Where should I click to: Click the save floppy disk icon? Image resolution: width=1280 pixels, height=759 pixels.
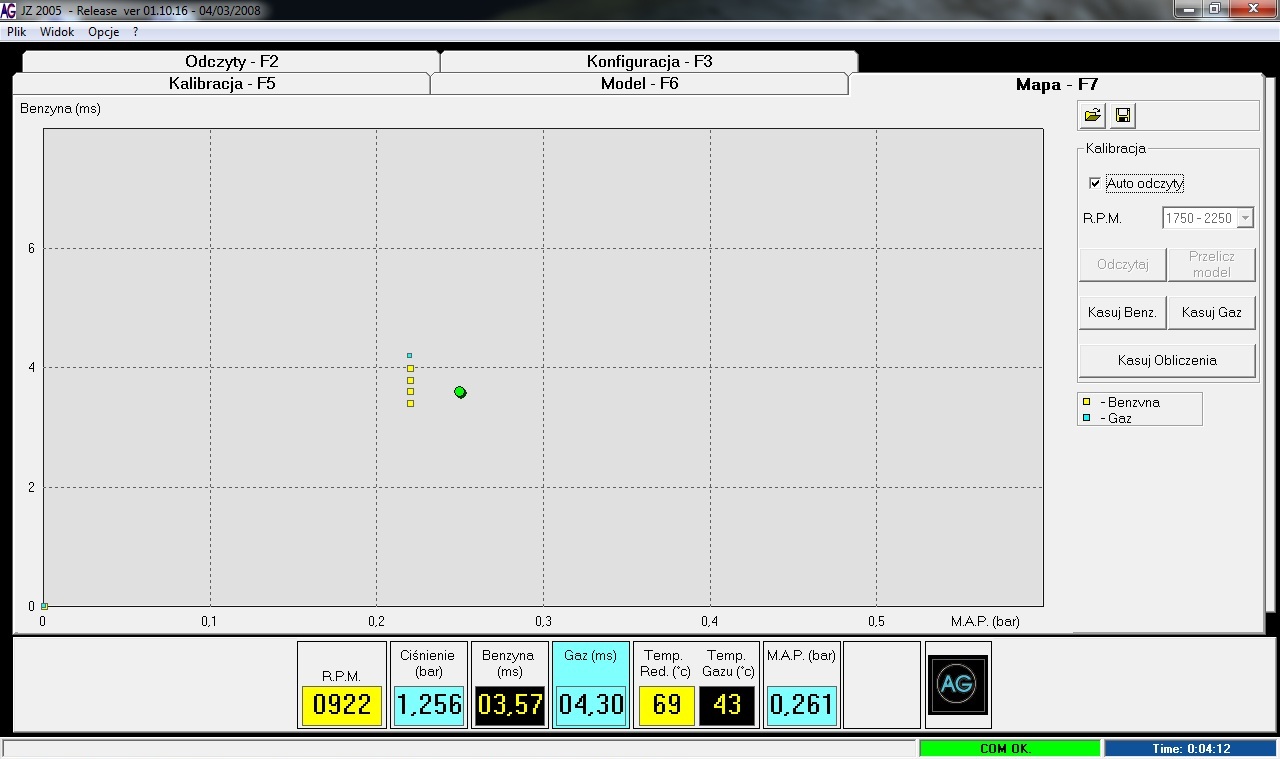(x=1123, y=116)
